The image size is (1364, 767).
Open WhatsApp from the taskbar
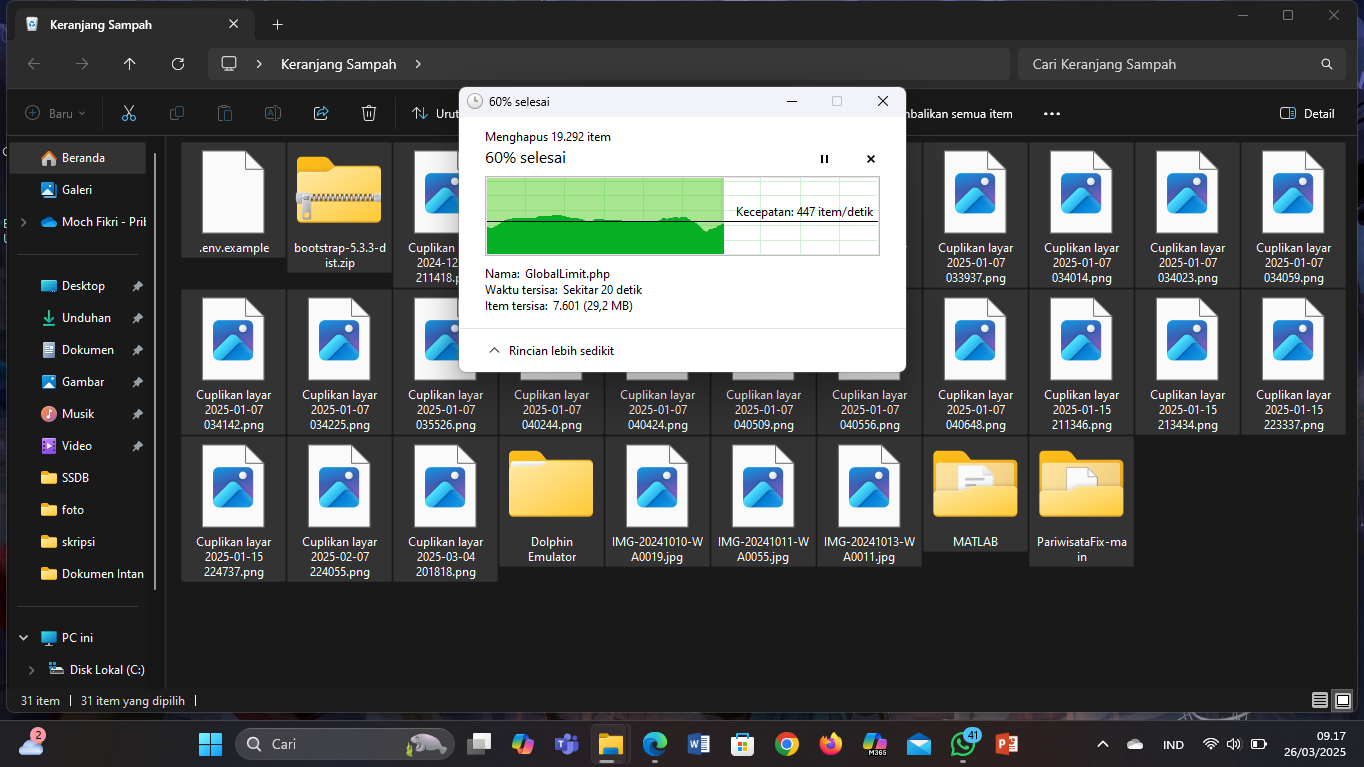coord(963,744)
